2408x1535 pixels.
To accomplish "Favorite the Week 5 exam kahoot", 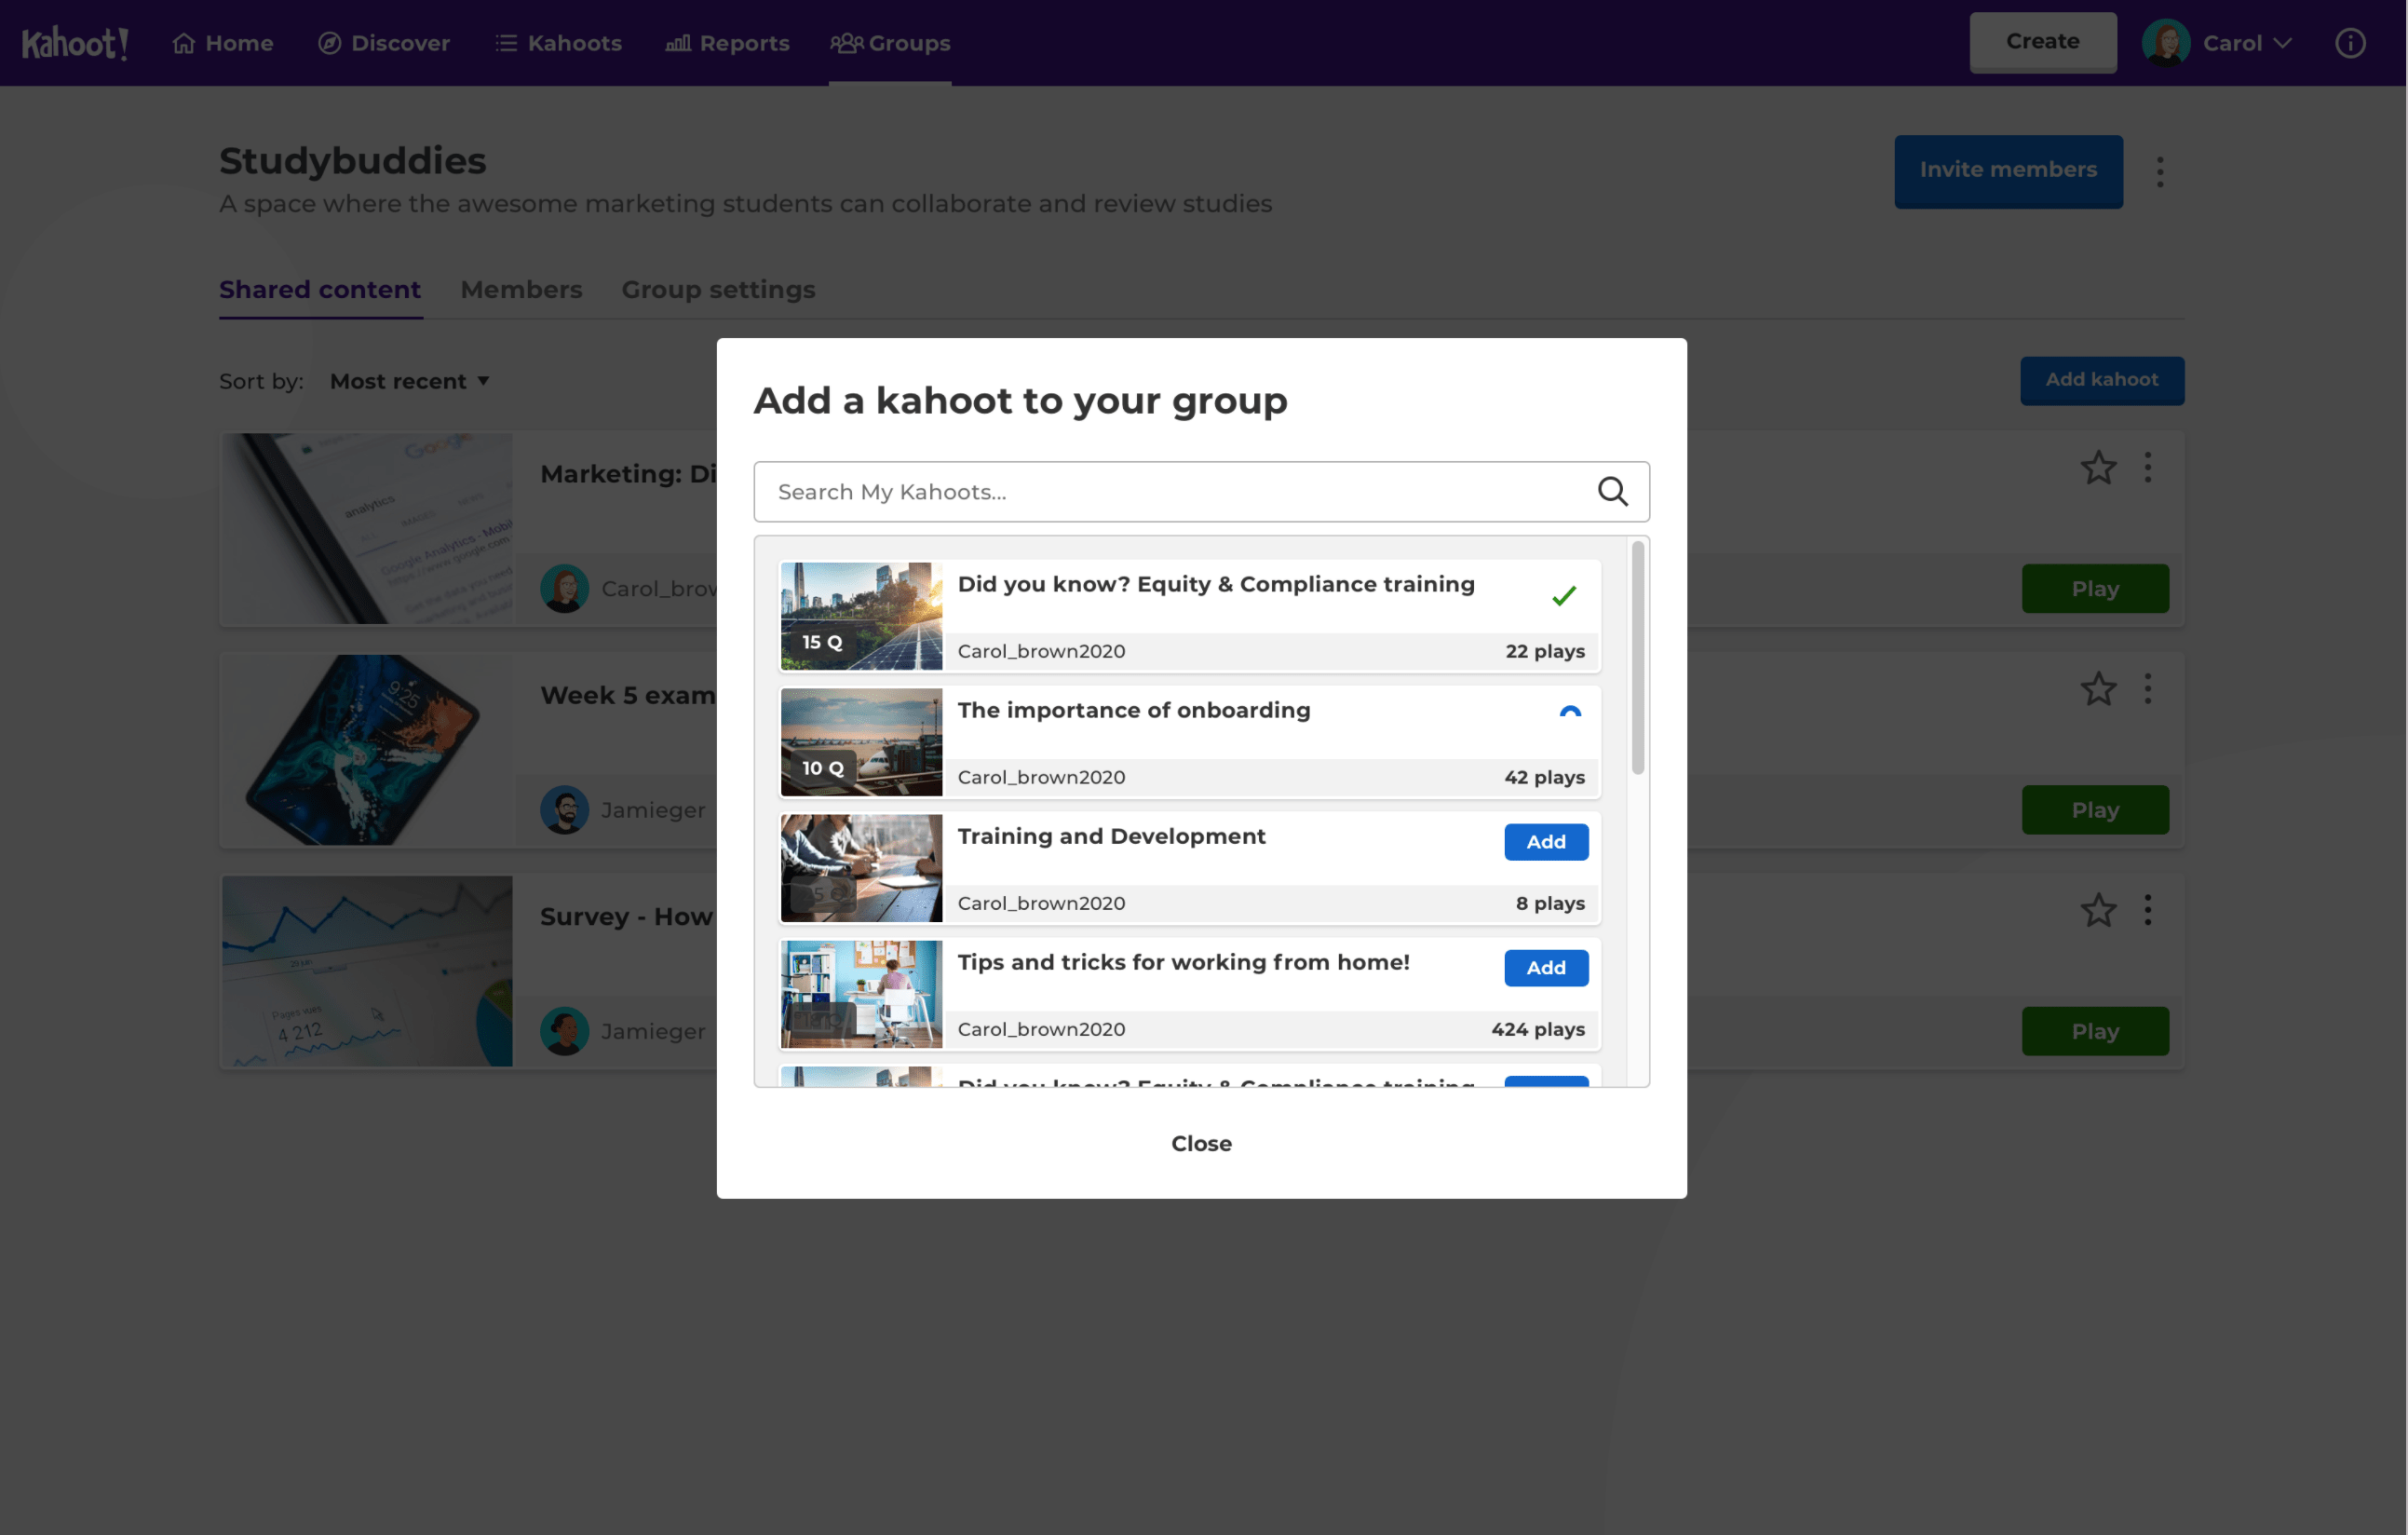I will click(x=2097, y=688).
